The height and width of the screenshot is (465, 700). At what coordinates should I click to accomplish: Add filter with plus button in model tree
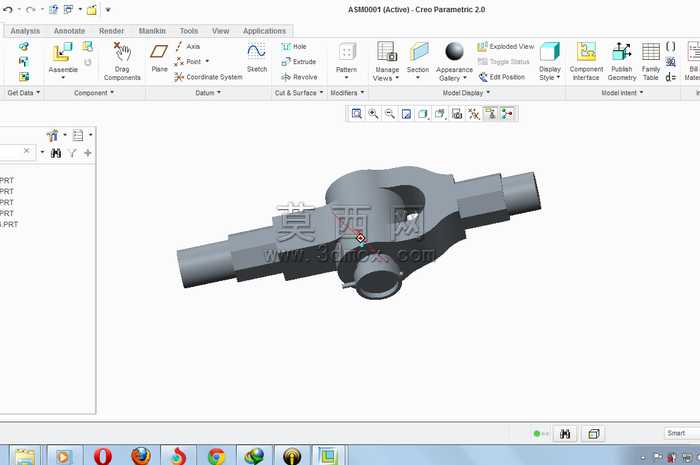coord(88,153)
